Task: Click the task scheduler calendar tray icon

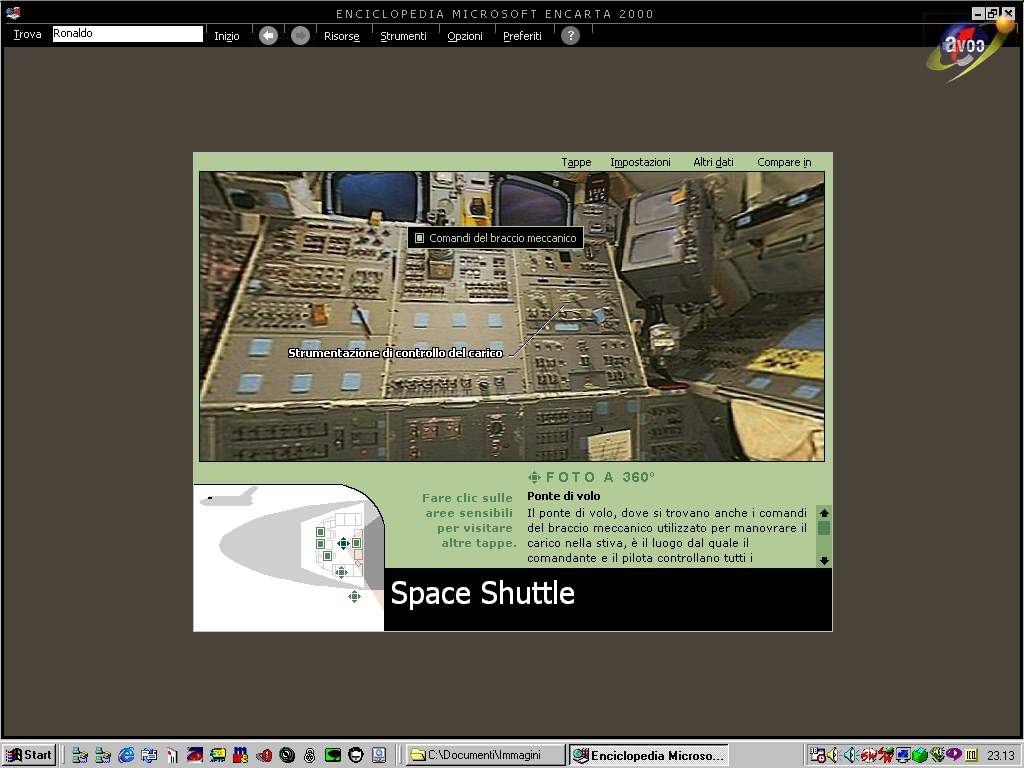Action: 817,756
